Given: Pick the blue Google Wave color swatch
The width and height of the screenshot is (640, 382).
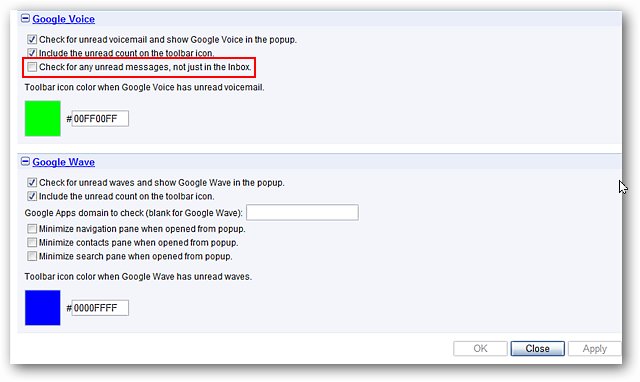Looking at the screenshot, I should 42,308.
